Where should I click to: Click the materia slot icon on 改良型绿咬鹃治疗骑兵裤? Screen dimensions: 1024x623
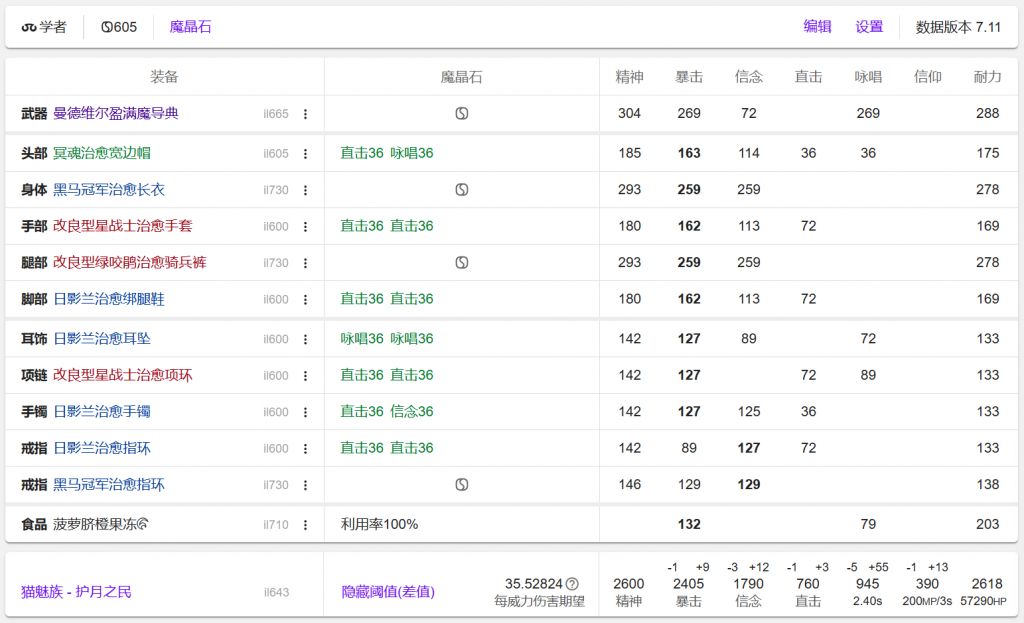coord(460,262)
